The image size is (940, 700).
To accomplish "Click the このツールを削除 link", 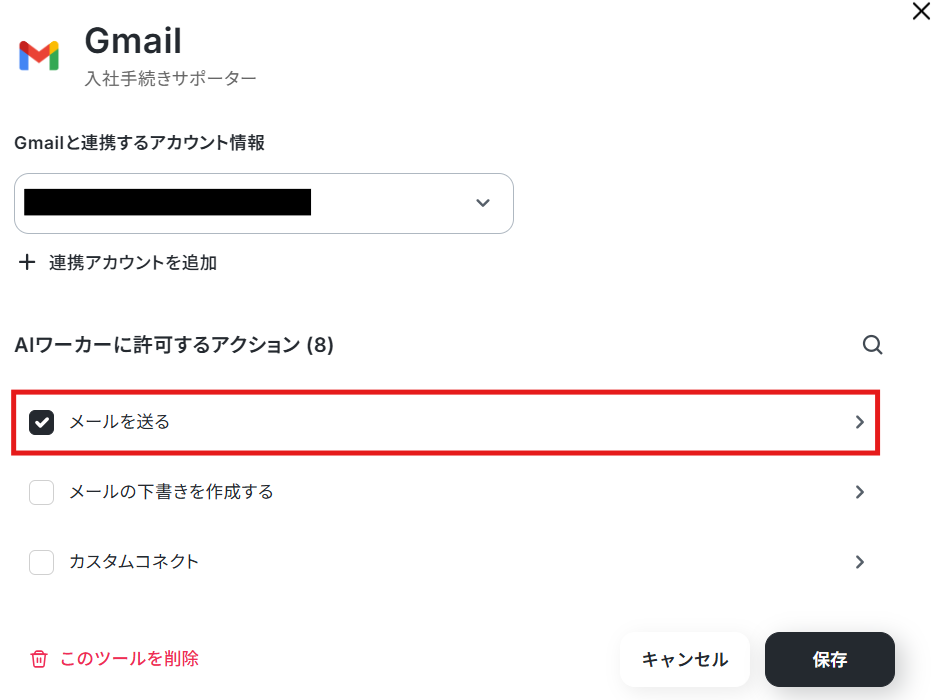I will pyautogui.click(x=129, y=659).
